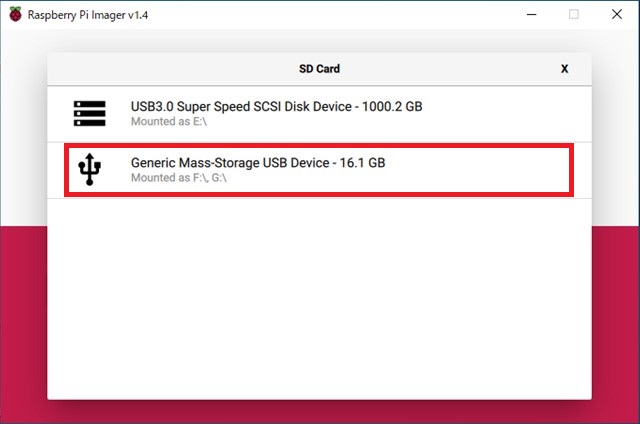Click the disabled maximize window button
The width and height of the screenshot is (640, 424).
pos(573,14)
